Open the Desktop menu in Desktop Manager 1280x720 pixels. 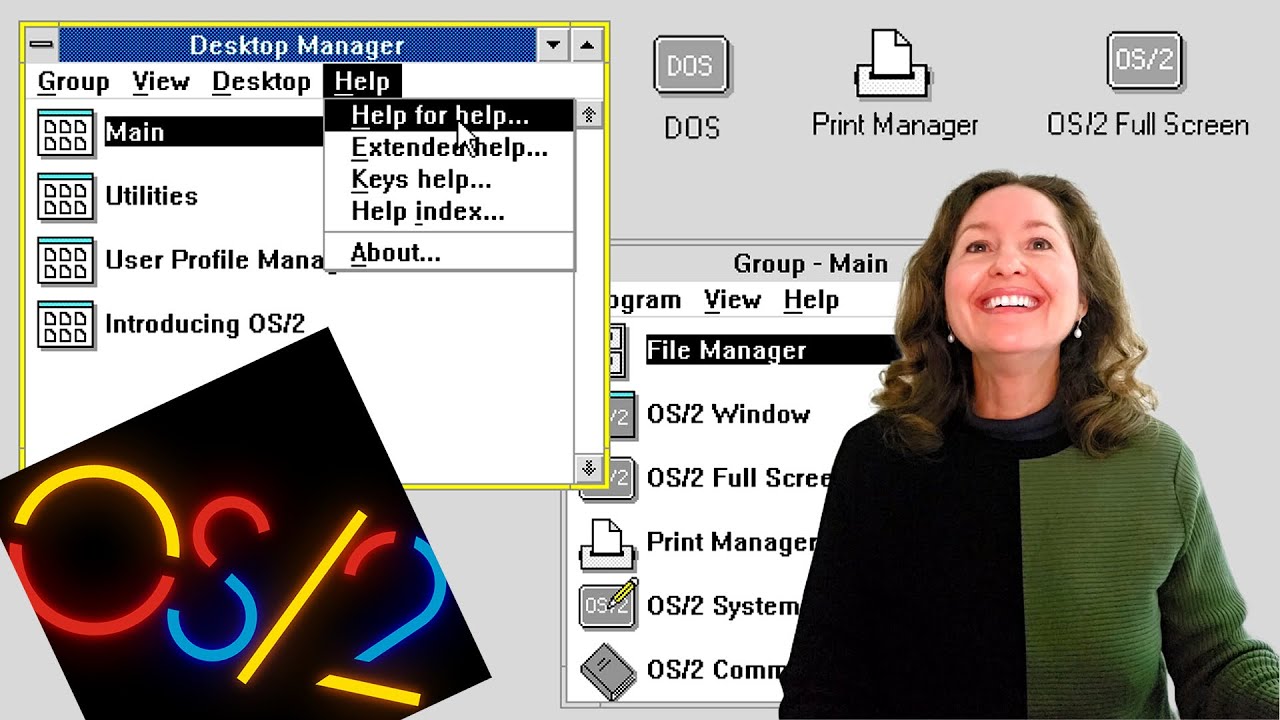[261, 81]
